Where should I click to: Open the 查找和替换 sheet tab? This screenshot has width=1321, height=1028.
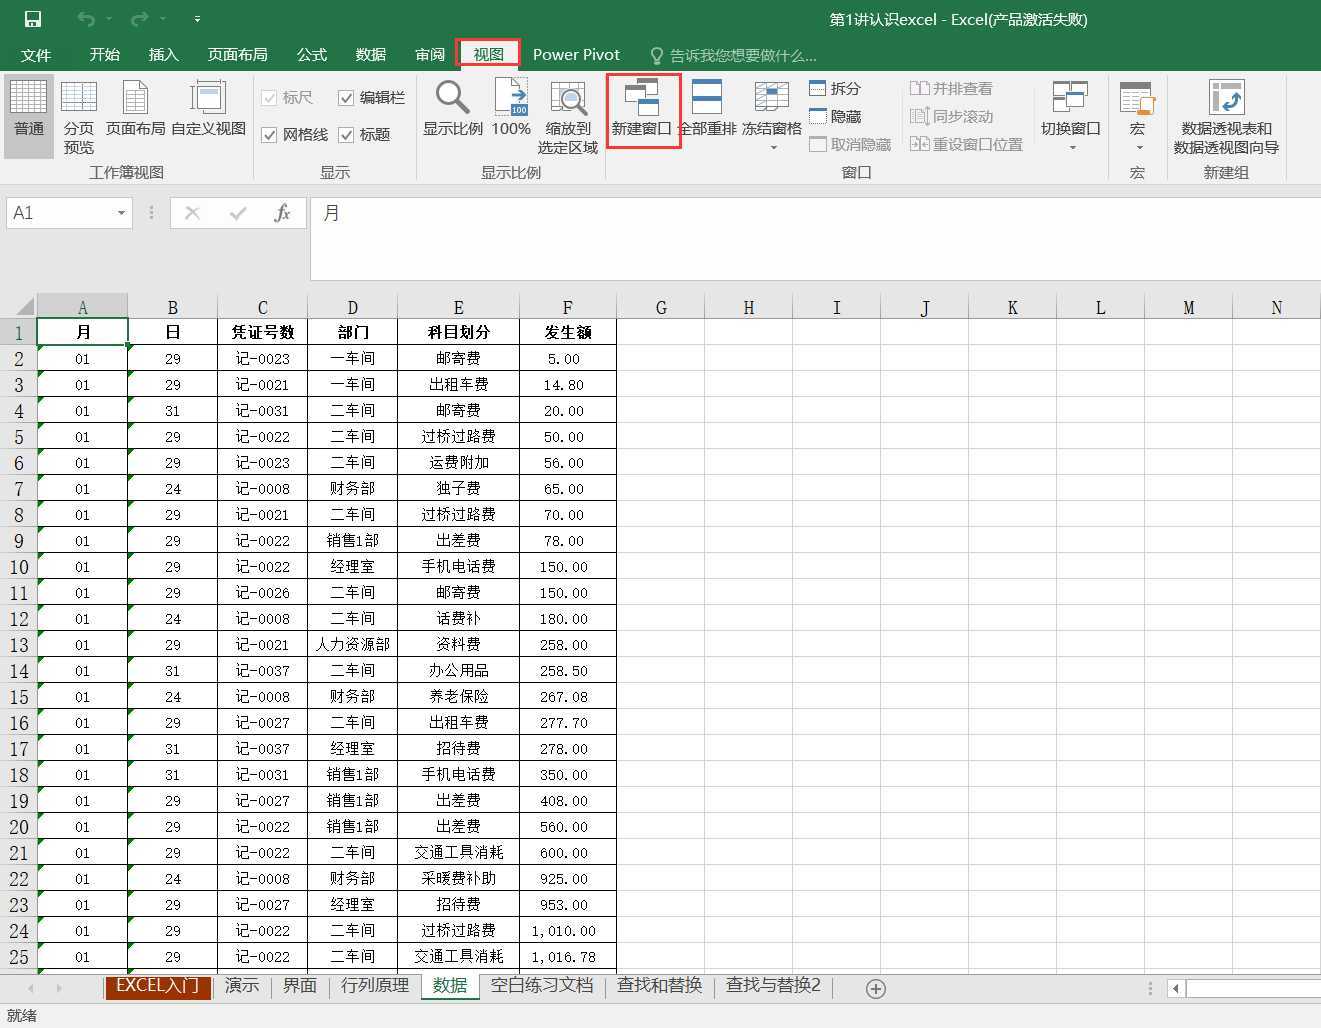(660, 986)
